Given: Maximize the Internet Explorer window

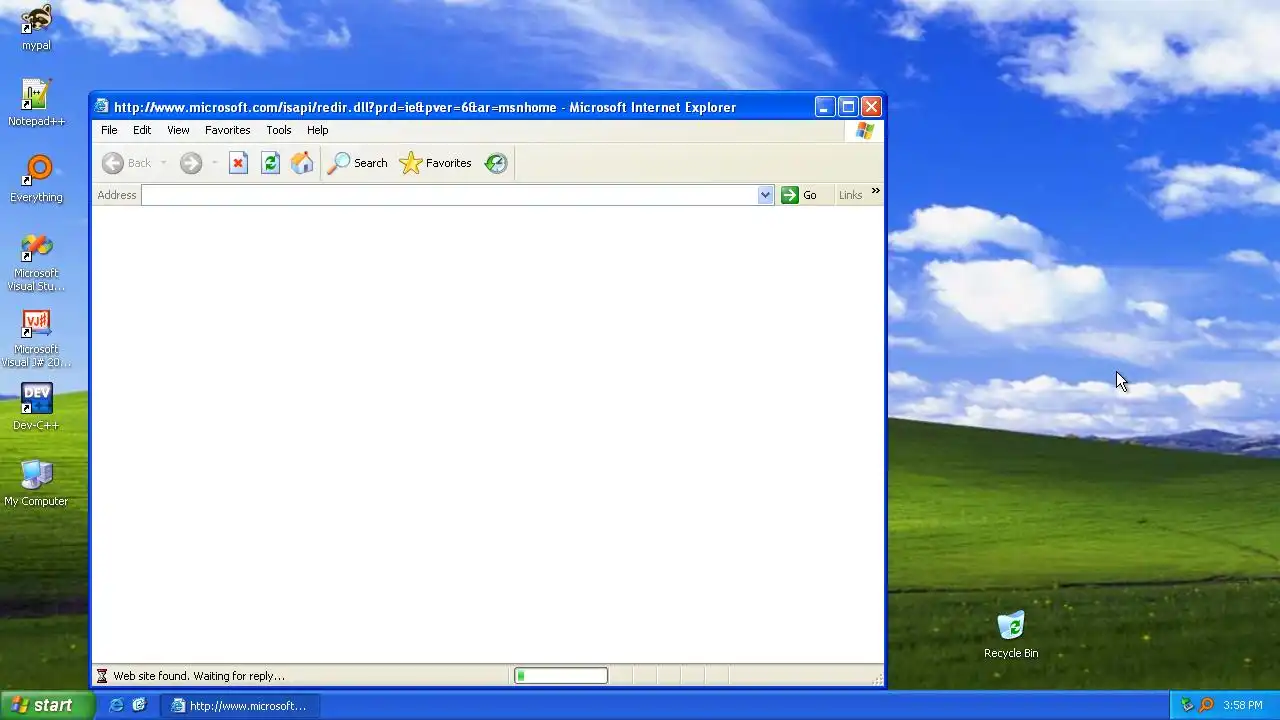Looking at the screenshot, I should pos(848,107).
